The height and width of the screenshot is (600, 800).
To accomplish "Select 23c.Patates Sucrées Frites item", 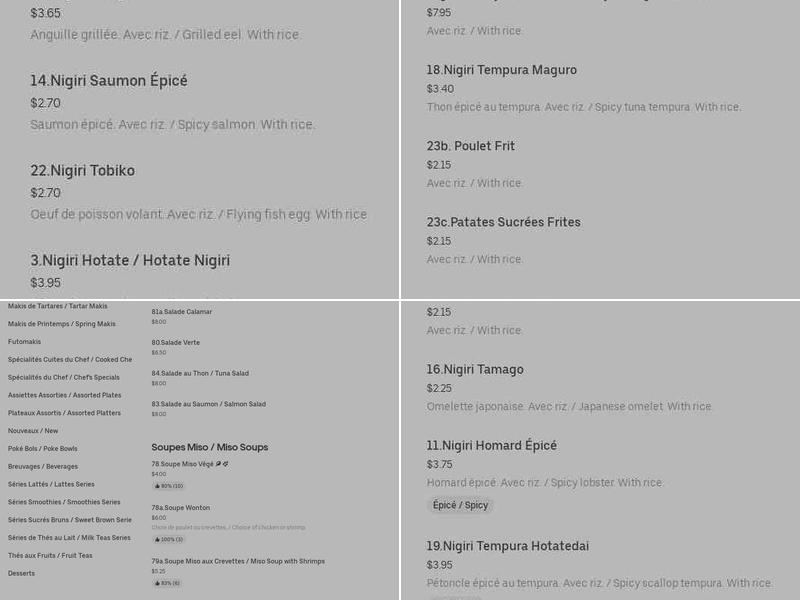I will point(504,222).
